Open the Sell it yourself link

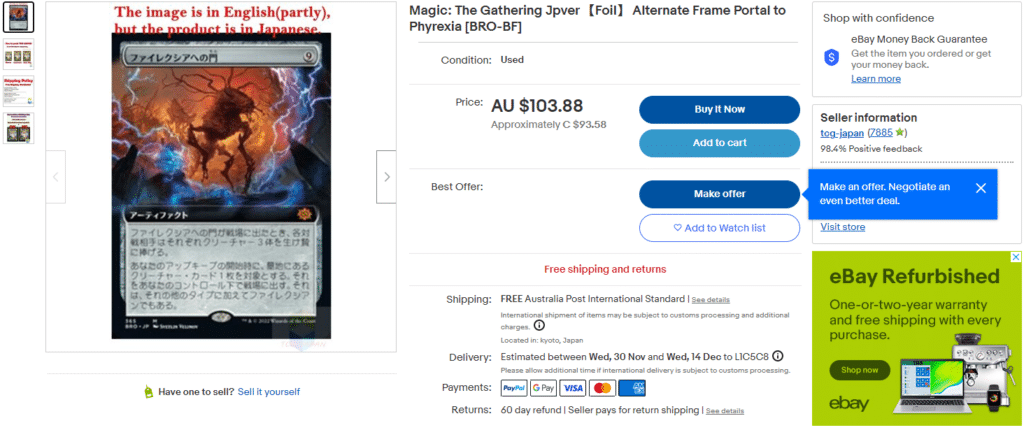coord(268,392)
